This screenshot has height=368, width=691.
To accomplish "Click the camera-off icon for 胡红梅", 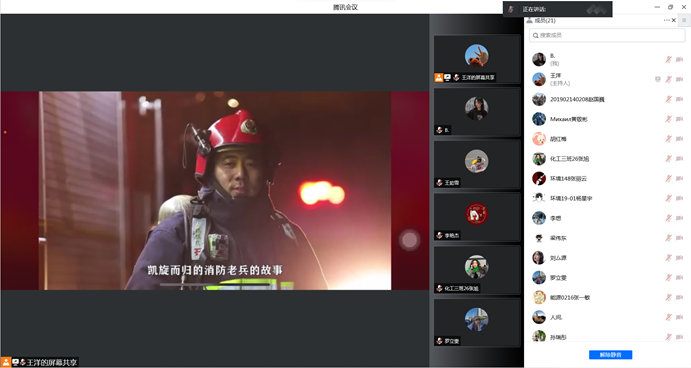I will point(679,139).
